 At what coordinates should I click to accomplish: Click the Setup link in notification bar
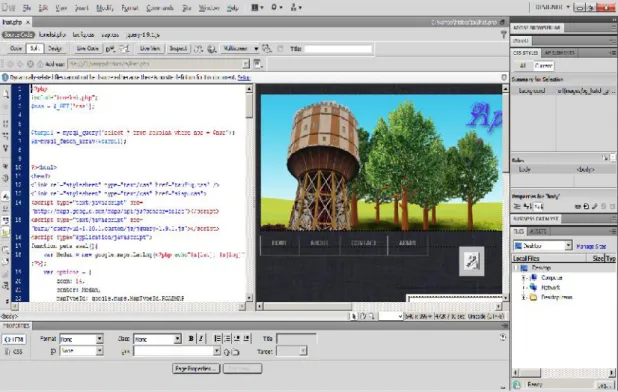[244, 78]
